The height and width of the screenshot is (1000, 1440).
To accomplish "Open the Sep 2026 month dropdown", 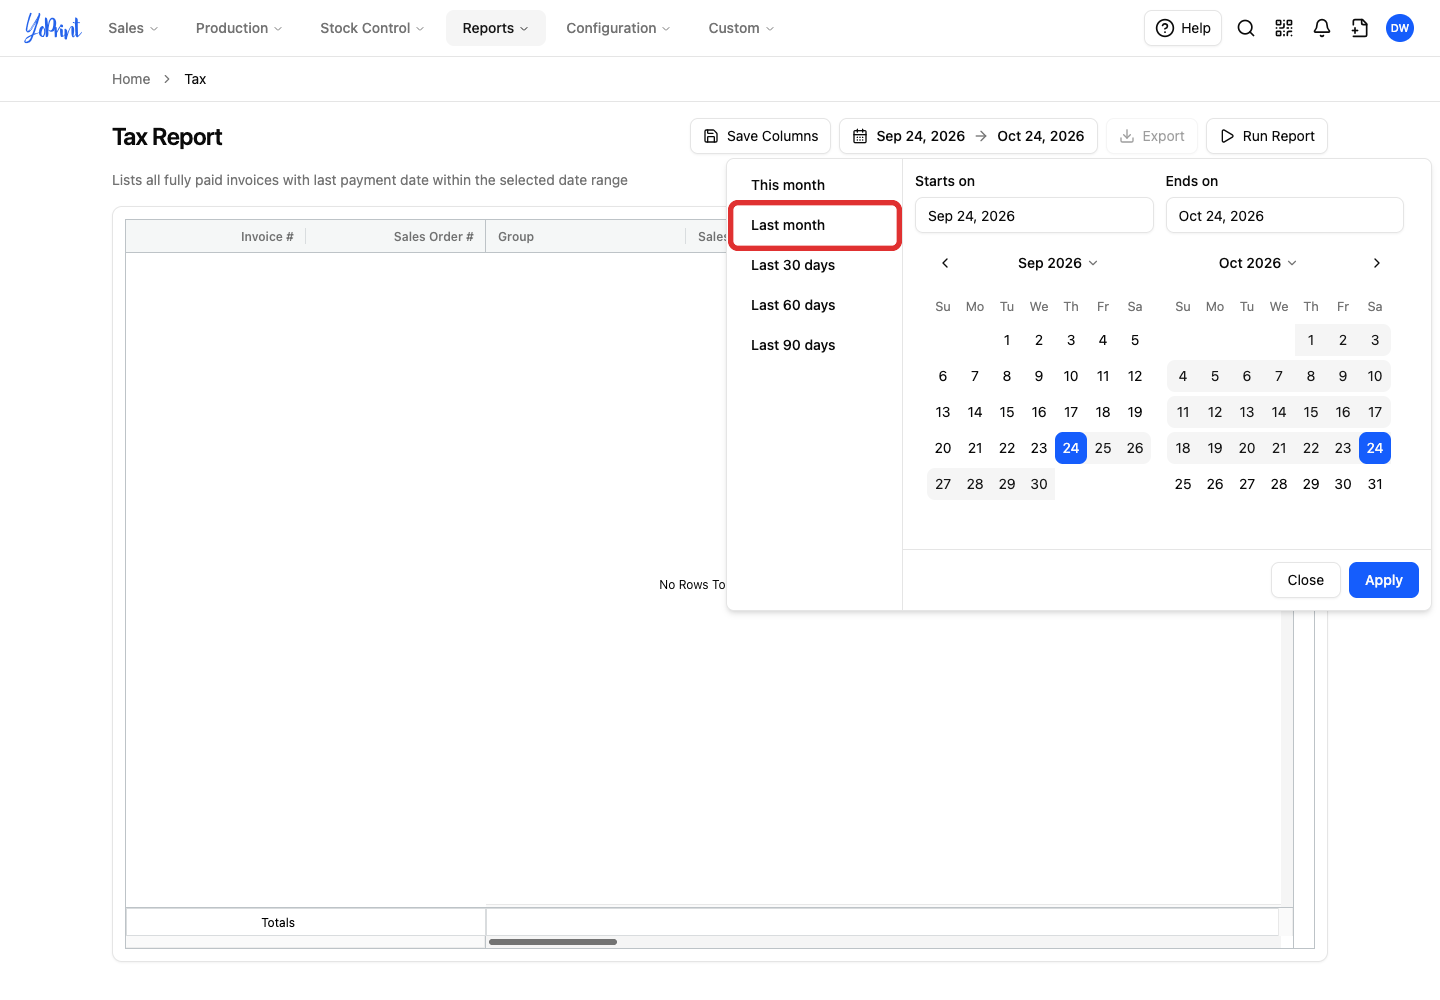I will click(1058, 263).
